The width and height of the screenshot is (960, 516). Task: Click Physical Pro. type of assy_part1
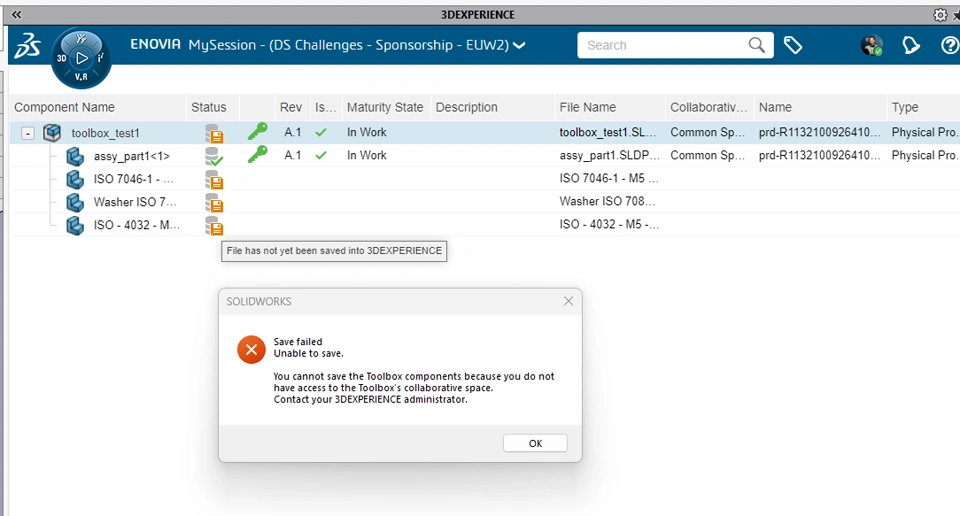(x=925, y=155)
